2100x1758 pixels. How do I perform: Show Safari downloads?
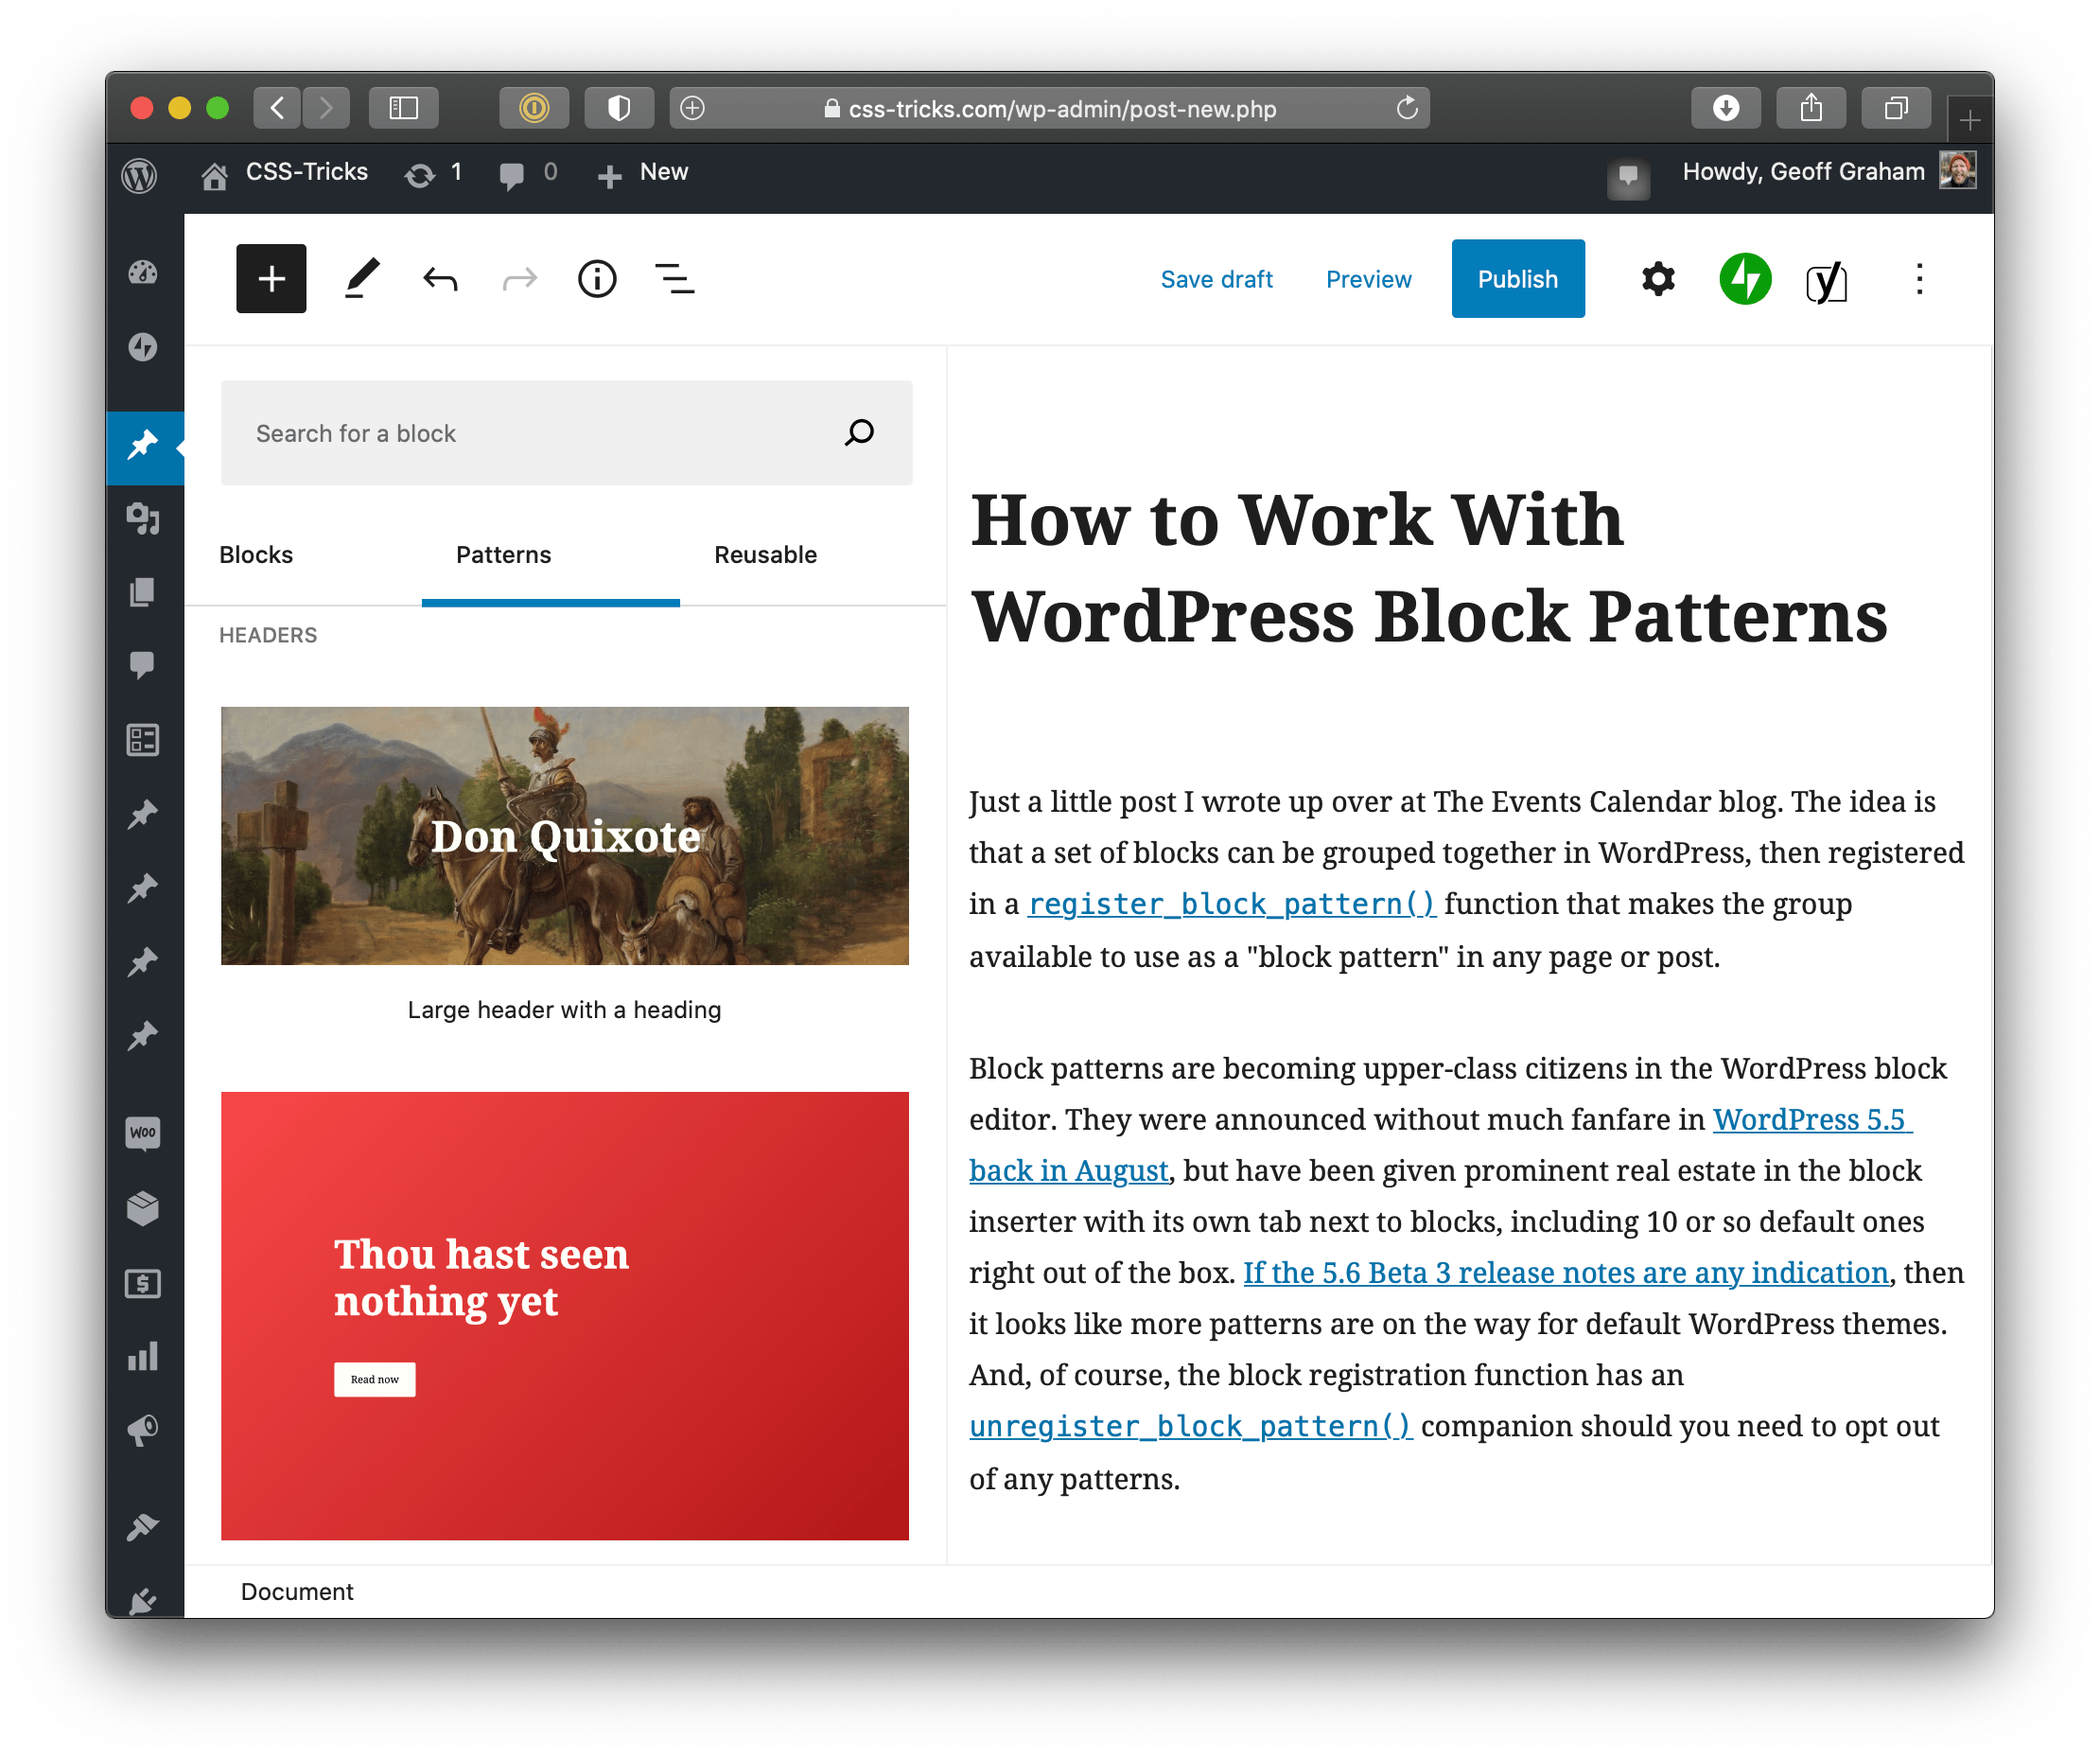point(1726,108)
